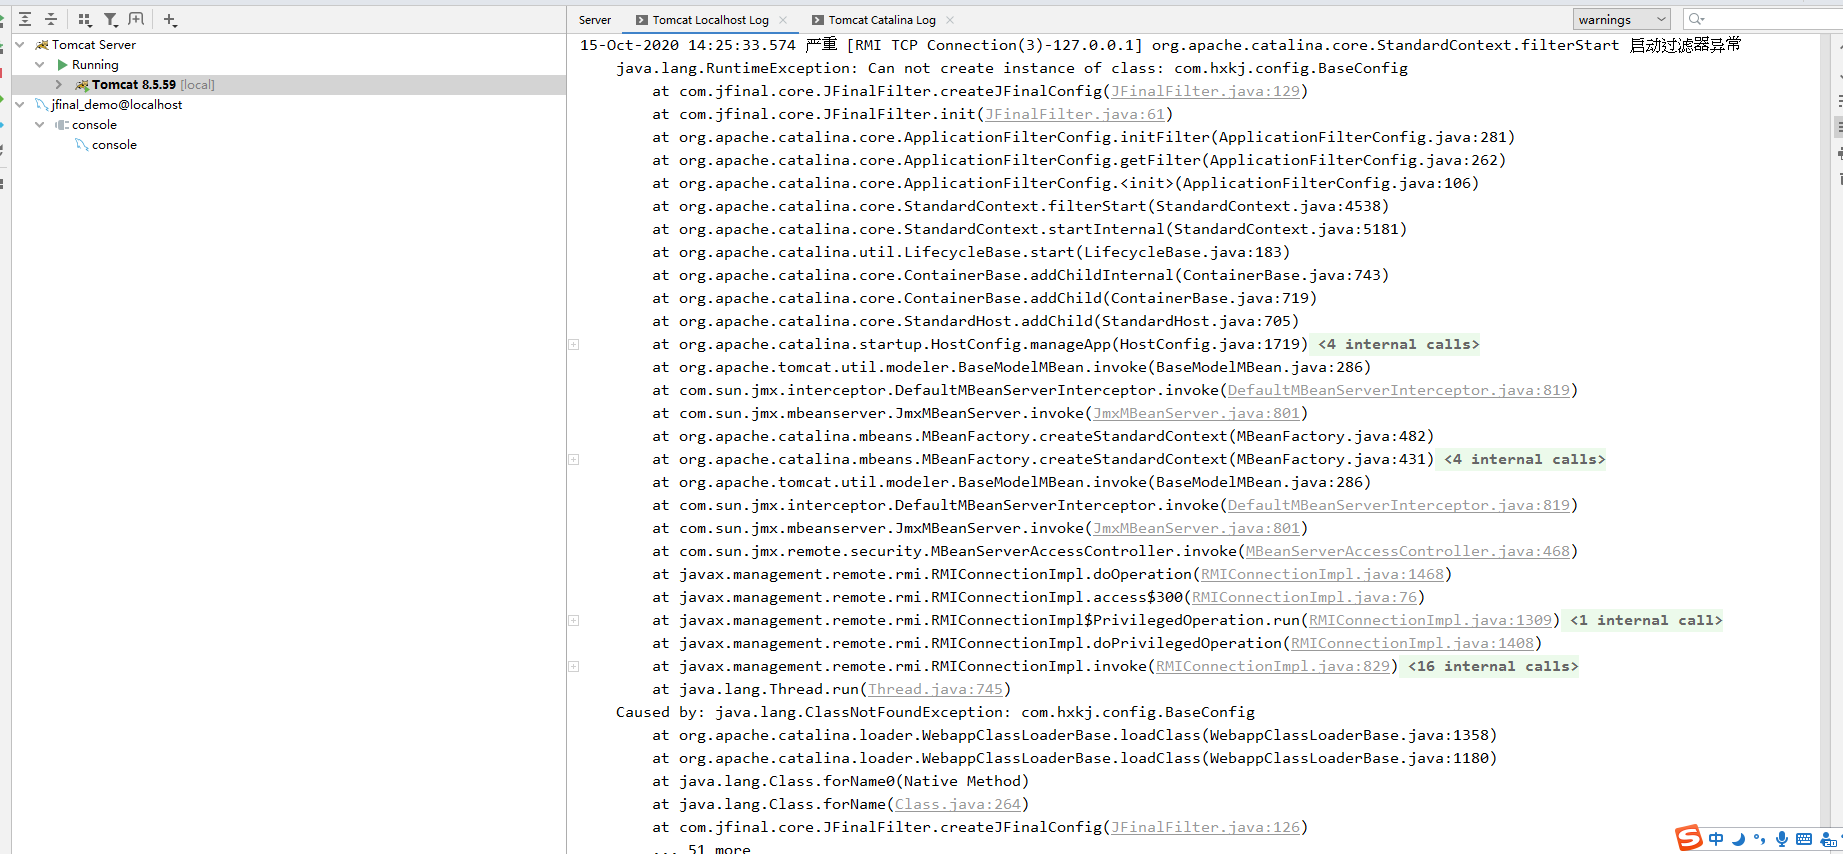Click the 'Caused by: java.lang.ClassNotFoundException' line
The image size is (1843, 854).
click(935, 712)
